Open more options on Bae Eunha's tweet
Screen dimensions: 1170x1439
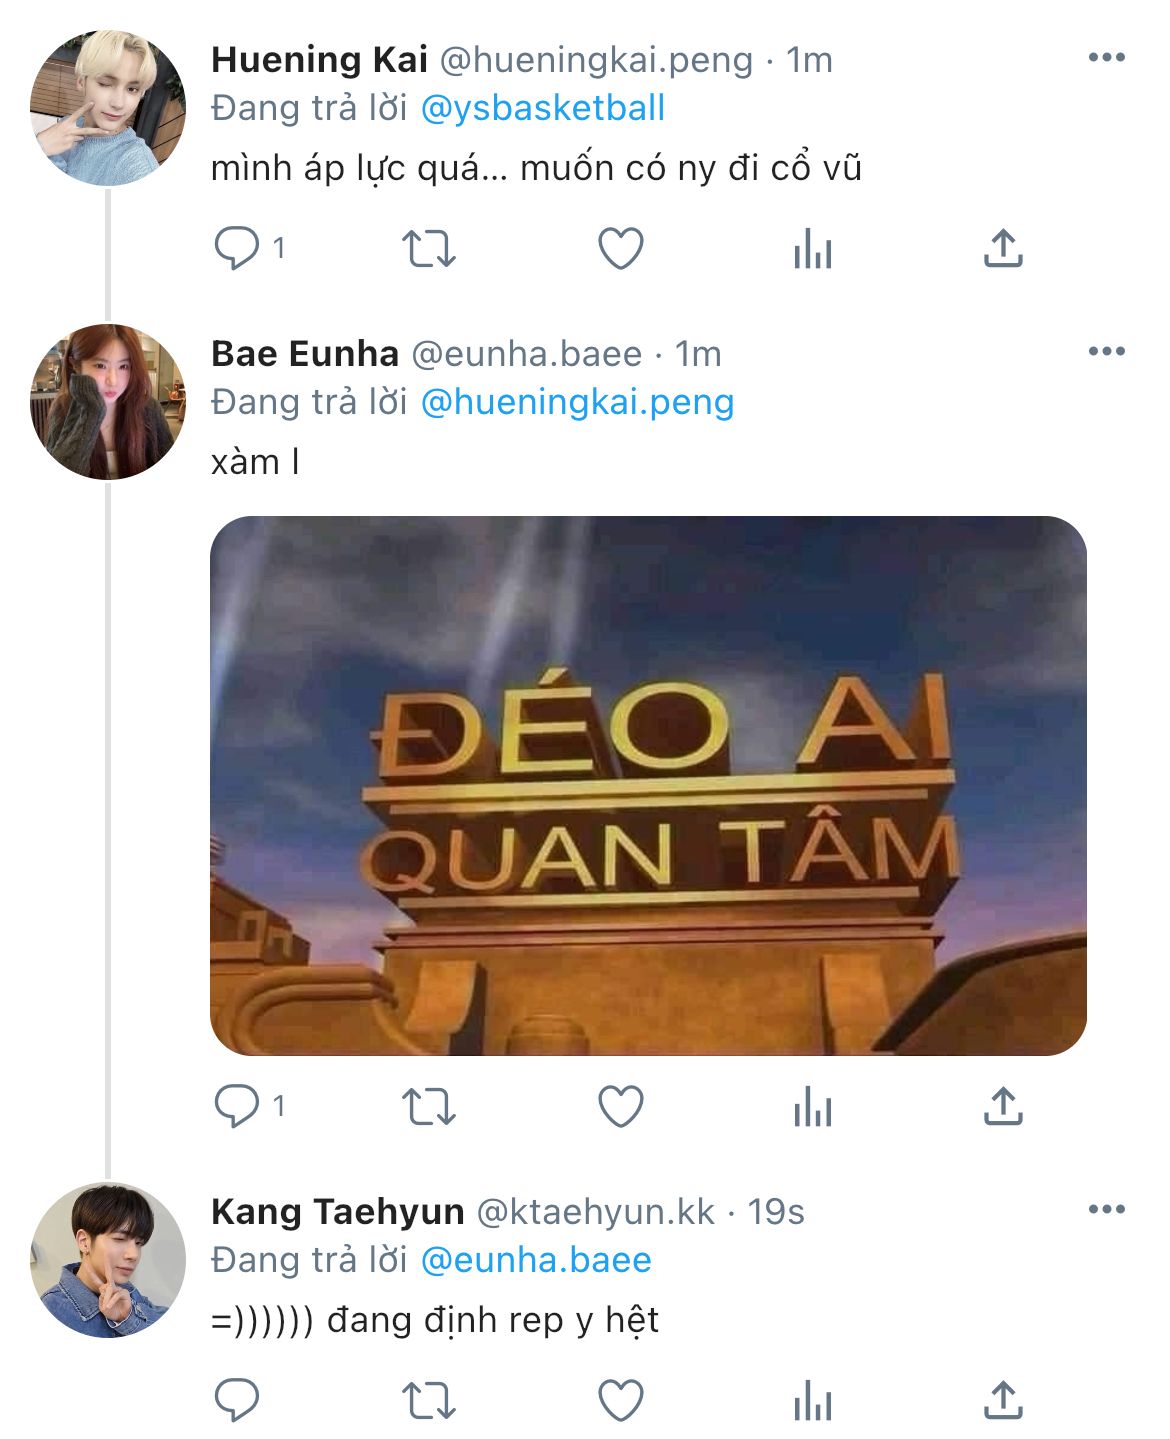tap(1107, 351)
